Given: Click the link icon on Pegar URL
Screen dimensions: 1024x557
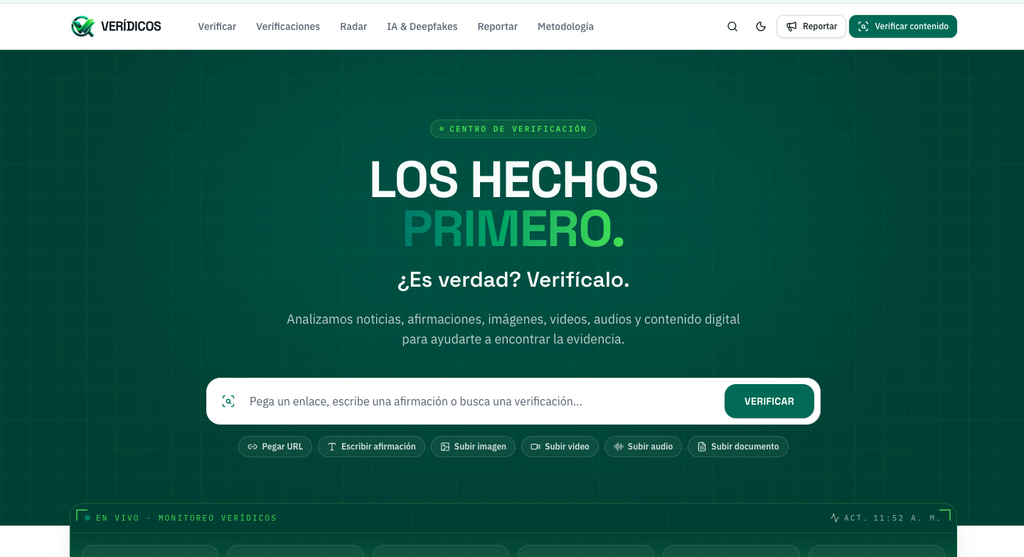Looking at the screenshot, I should tap(252, 447).
